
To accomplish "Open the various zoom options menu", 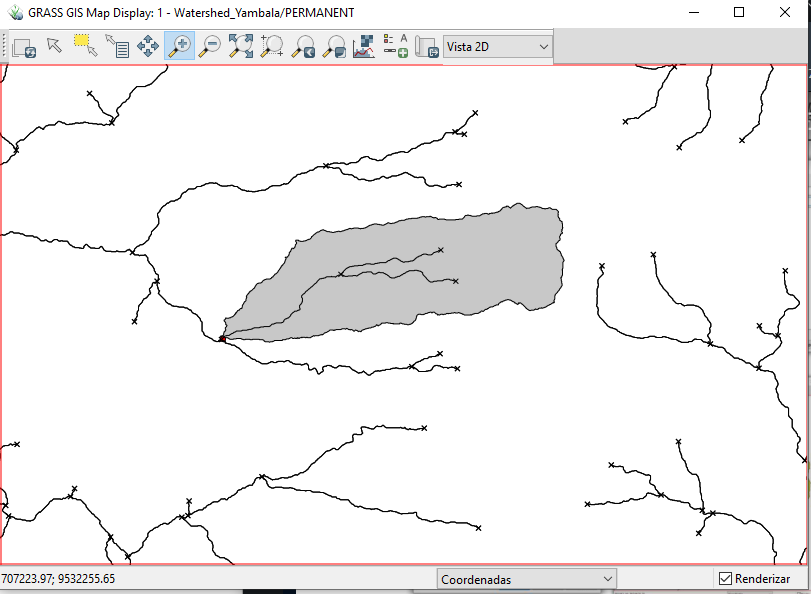I will click(334, 46).
